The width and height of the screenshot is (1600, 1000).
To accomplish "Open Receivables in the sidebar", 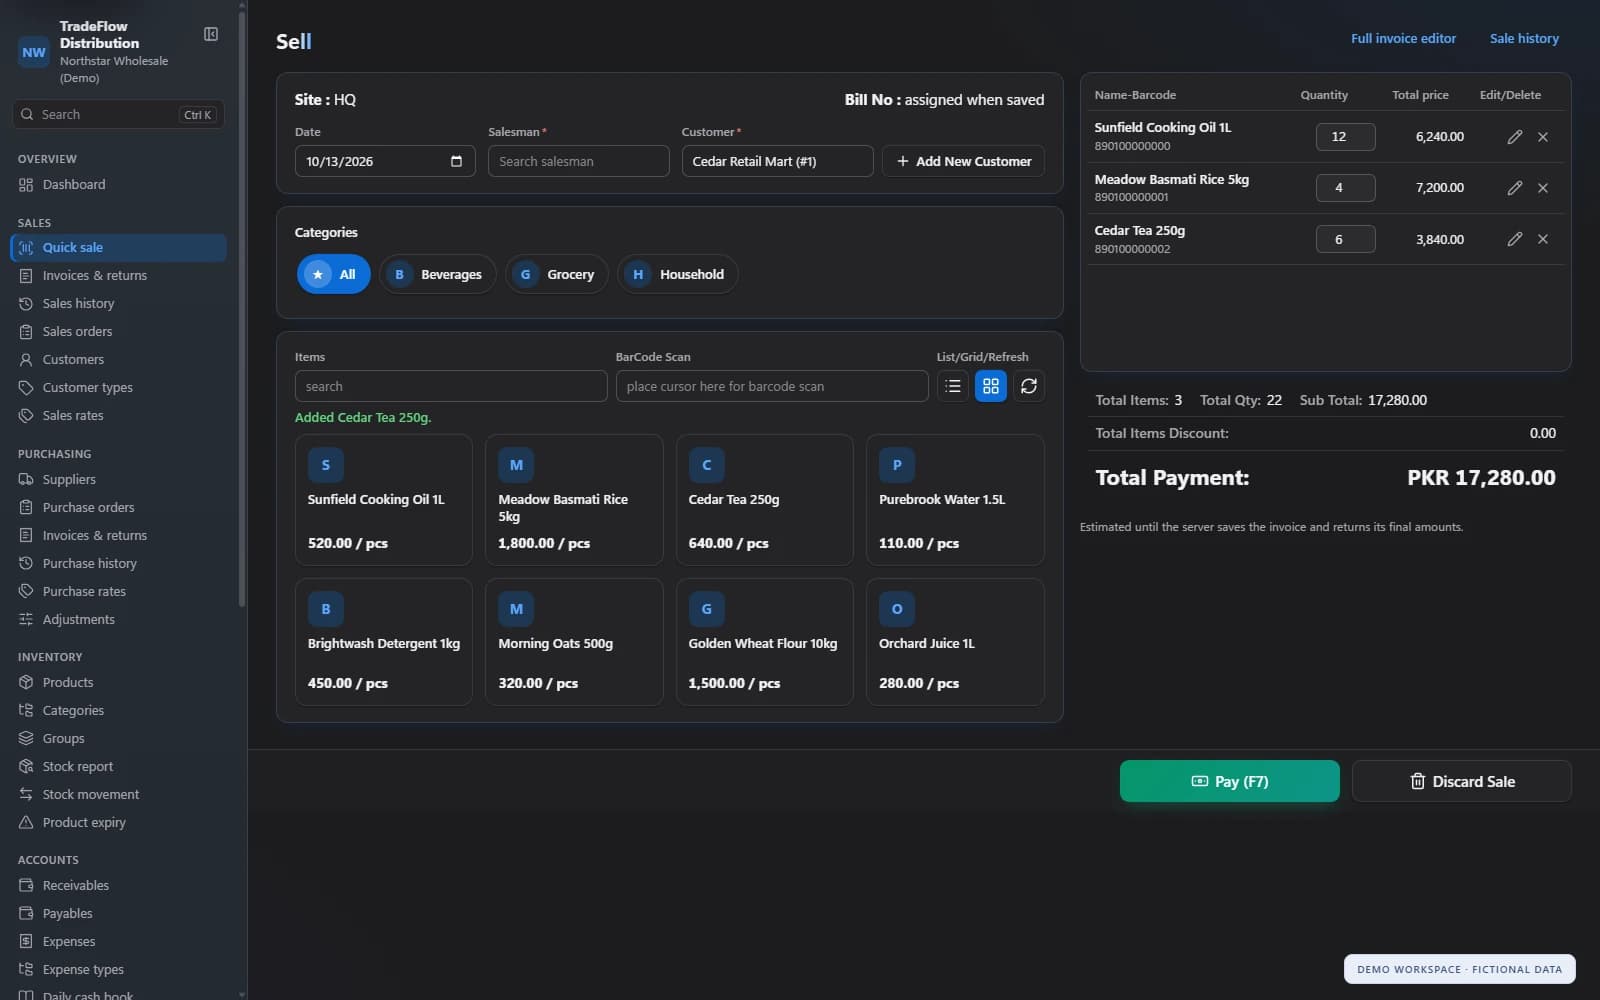I will coord(118,885).
